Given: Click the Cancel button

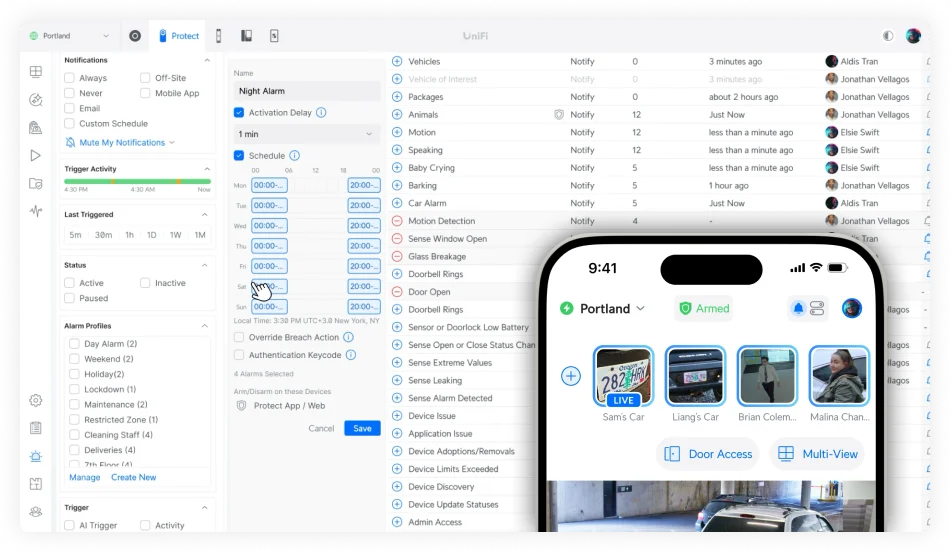Looking at the screenshot, I should click(x=321, y=428).
